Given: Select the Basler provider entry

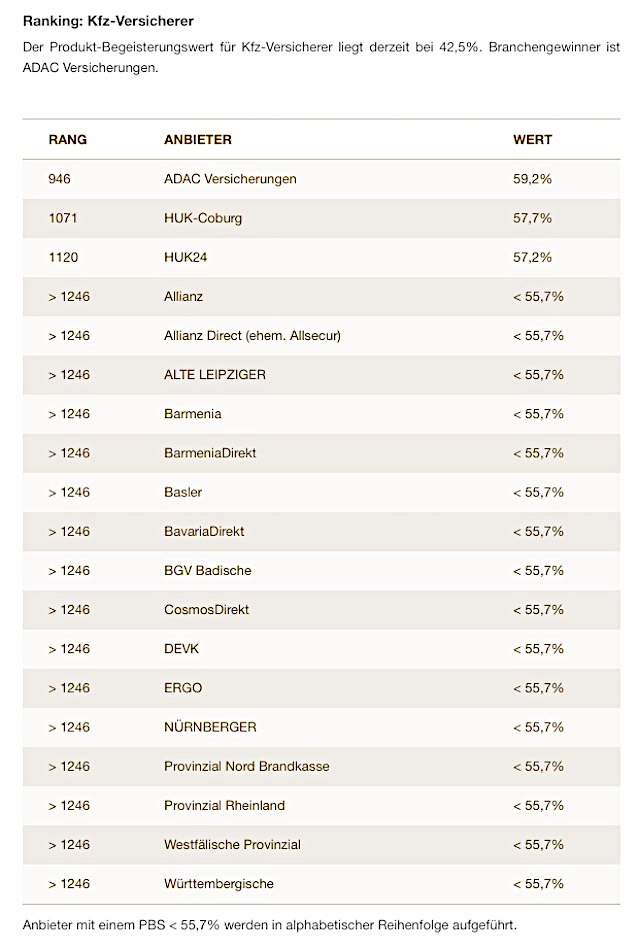Looking at the screenshot, I should click(x=183, y=492).
